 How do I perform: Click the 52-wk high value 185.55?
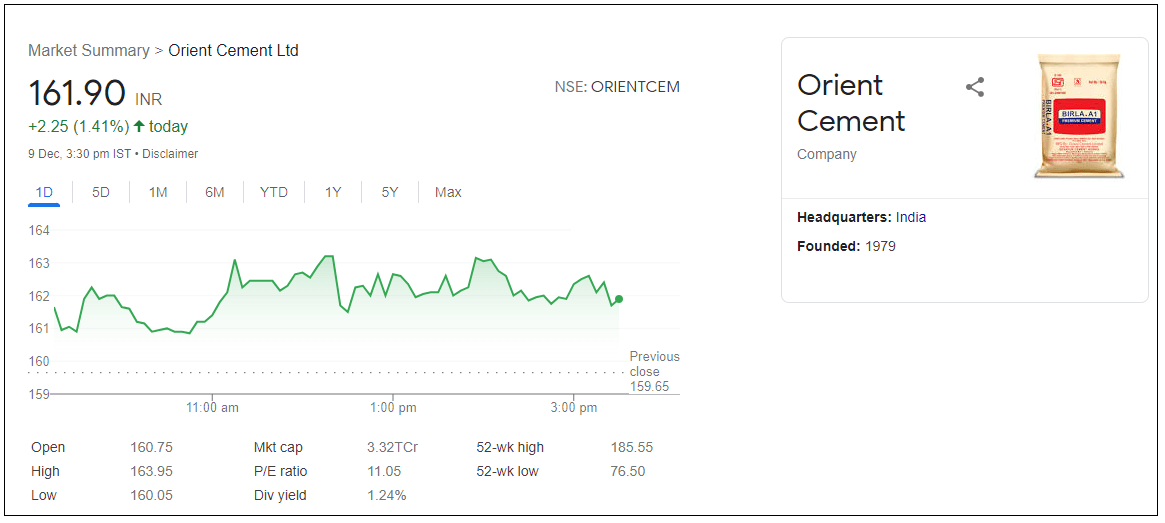632,447
